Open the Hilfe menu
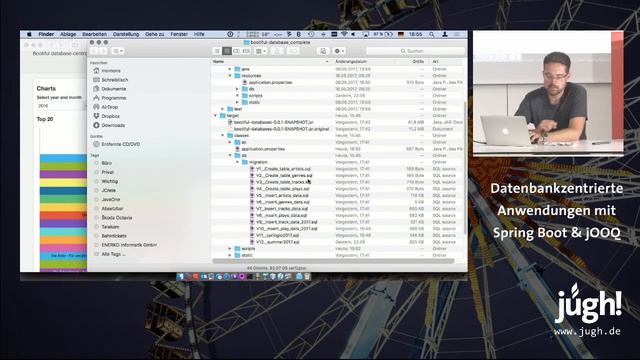This screenshot has height=360, width=640. (x=199, y=34)
